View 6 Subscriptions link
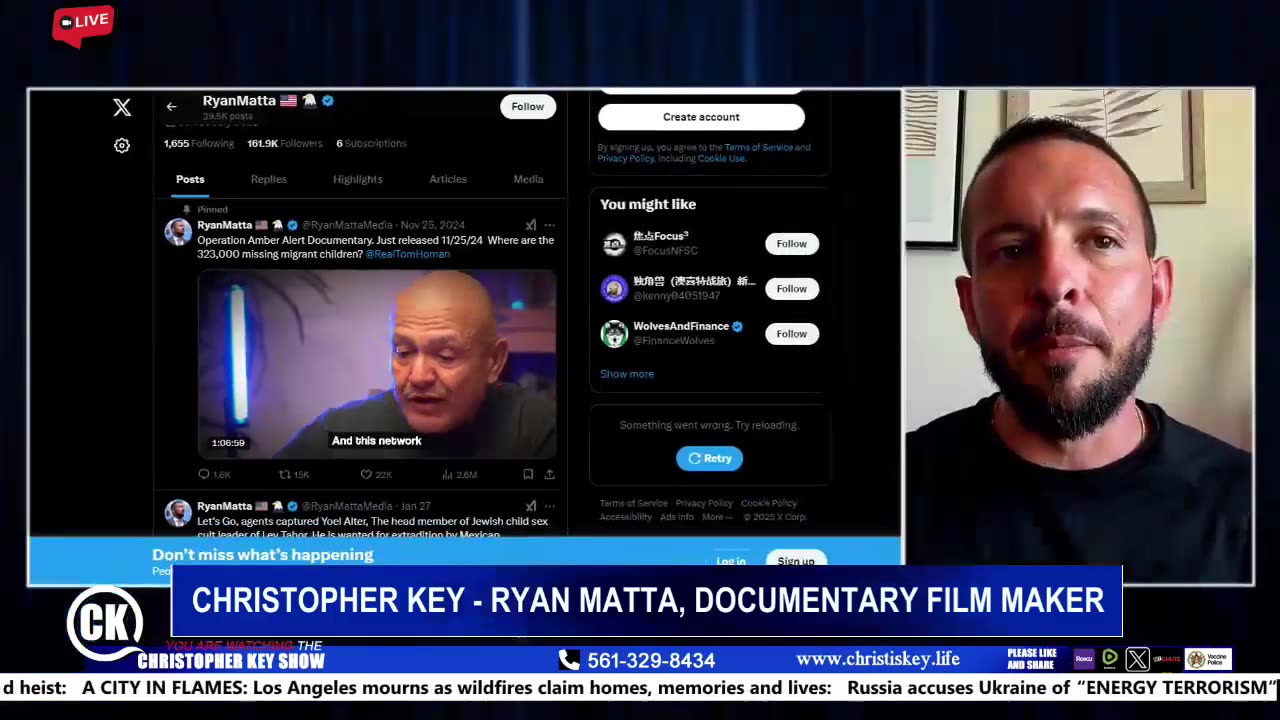 [371, 144]
